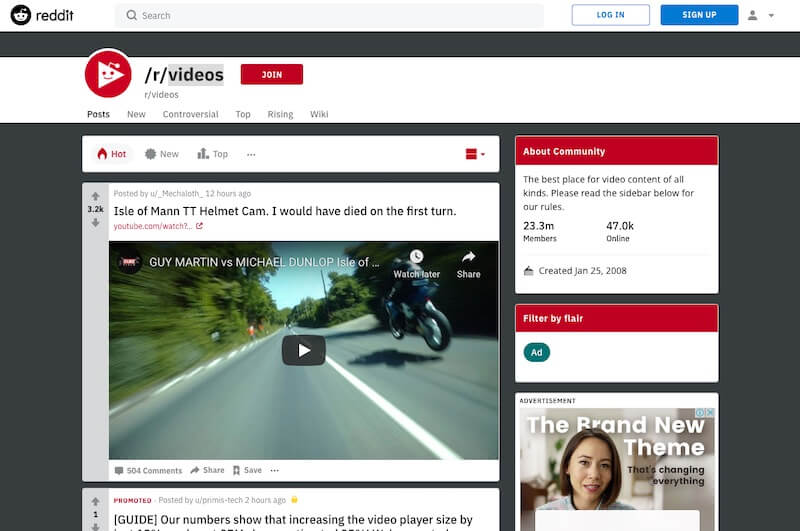This screenshot has width=800, height=531.
Task: Switch to the New tab under header
Action: click(136, 114)
